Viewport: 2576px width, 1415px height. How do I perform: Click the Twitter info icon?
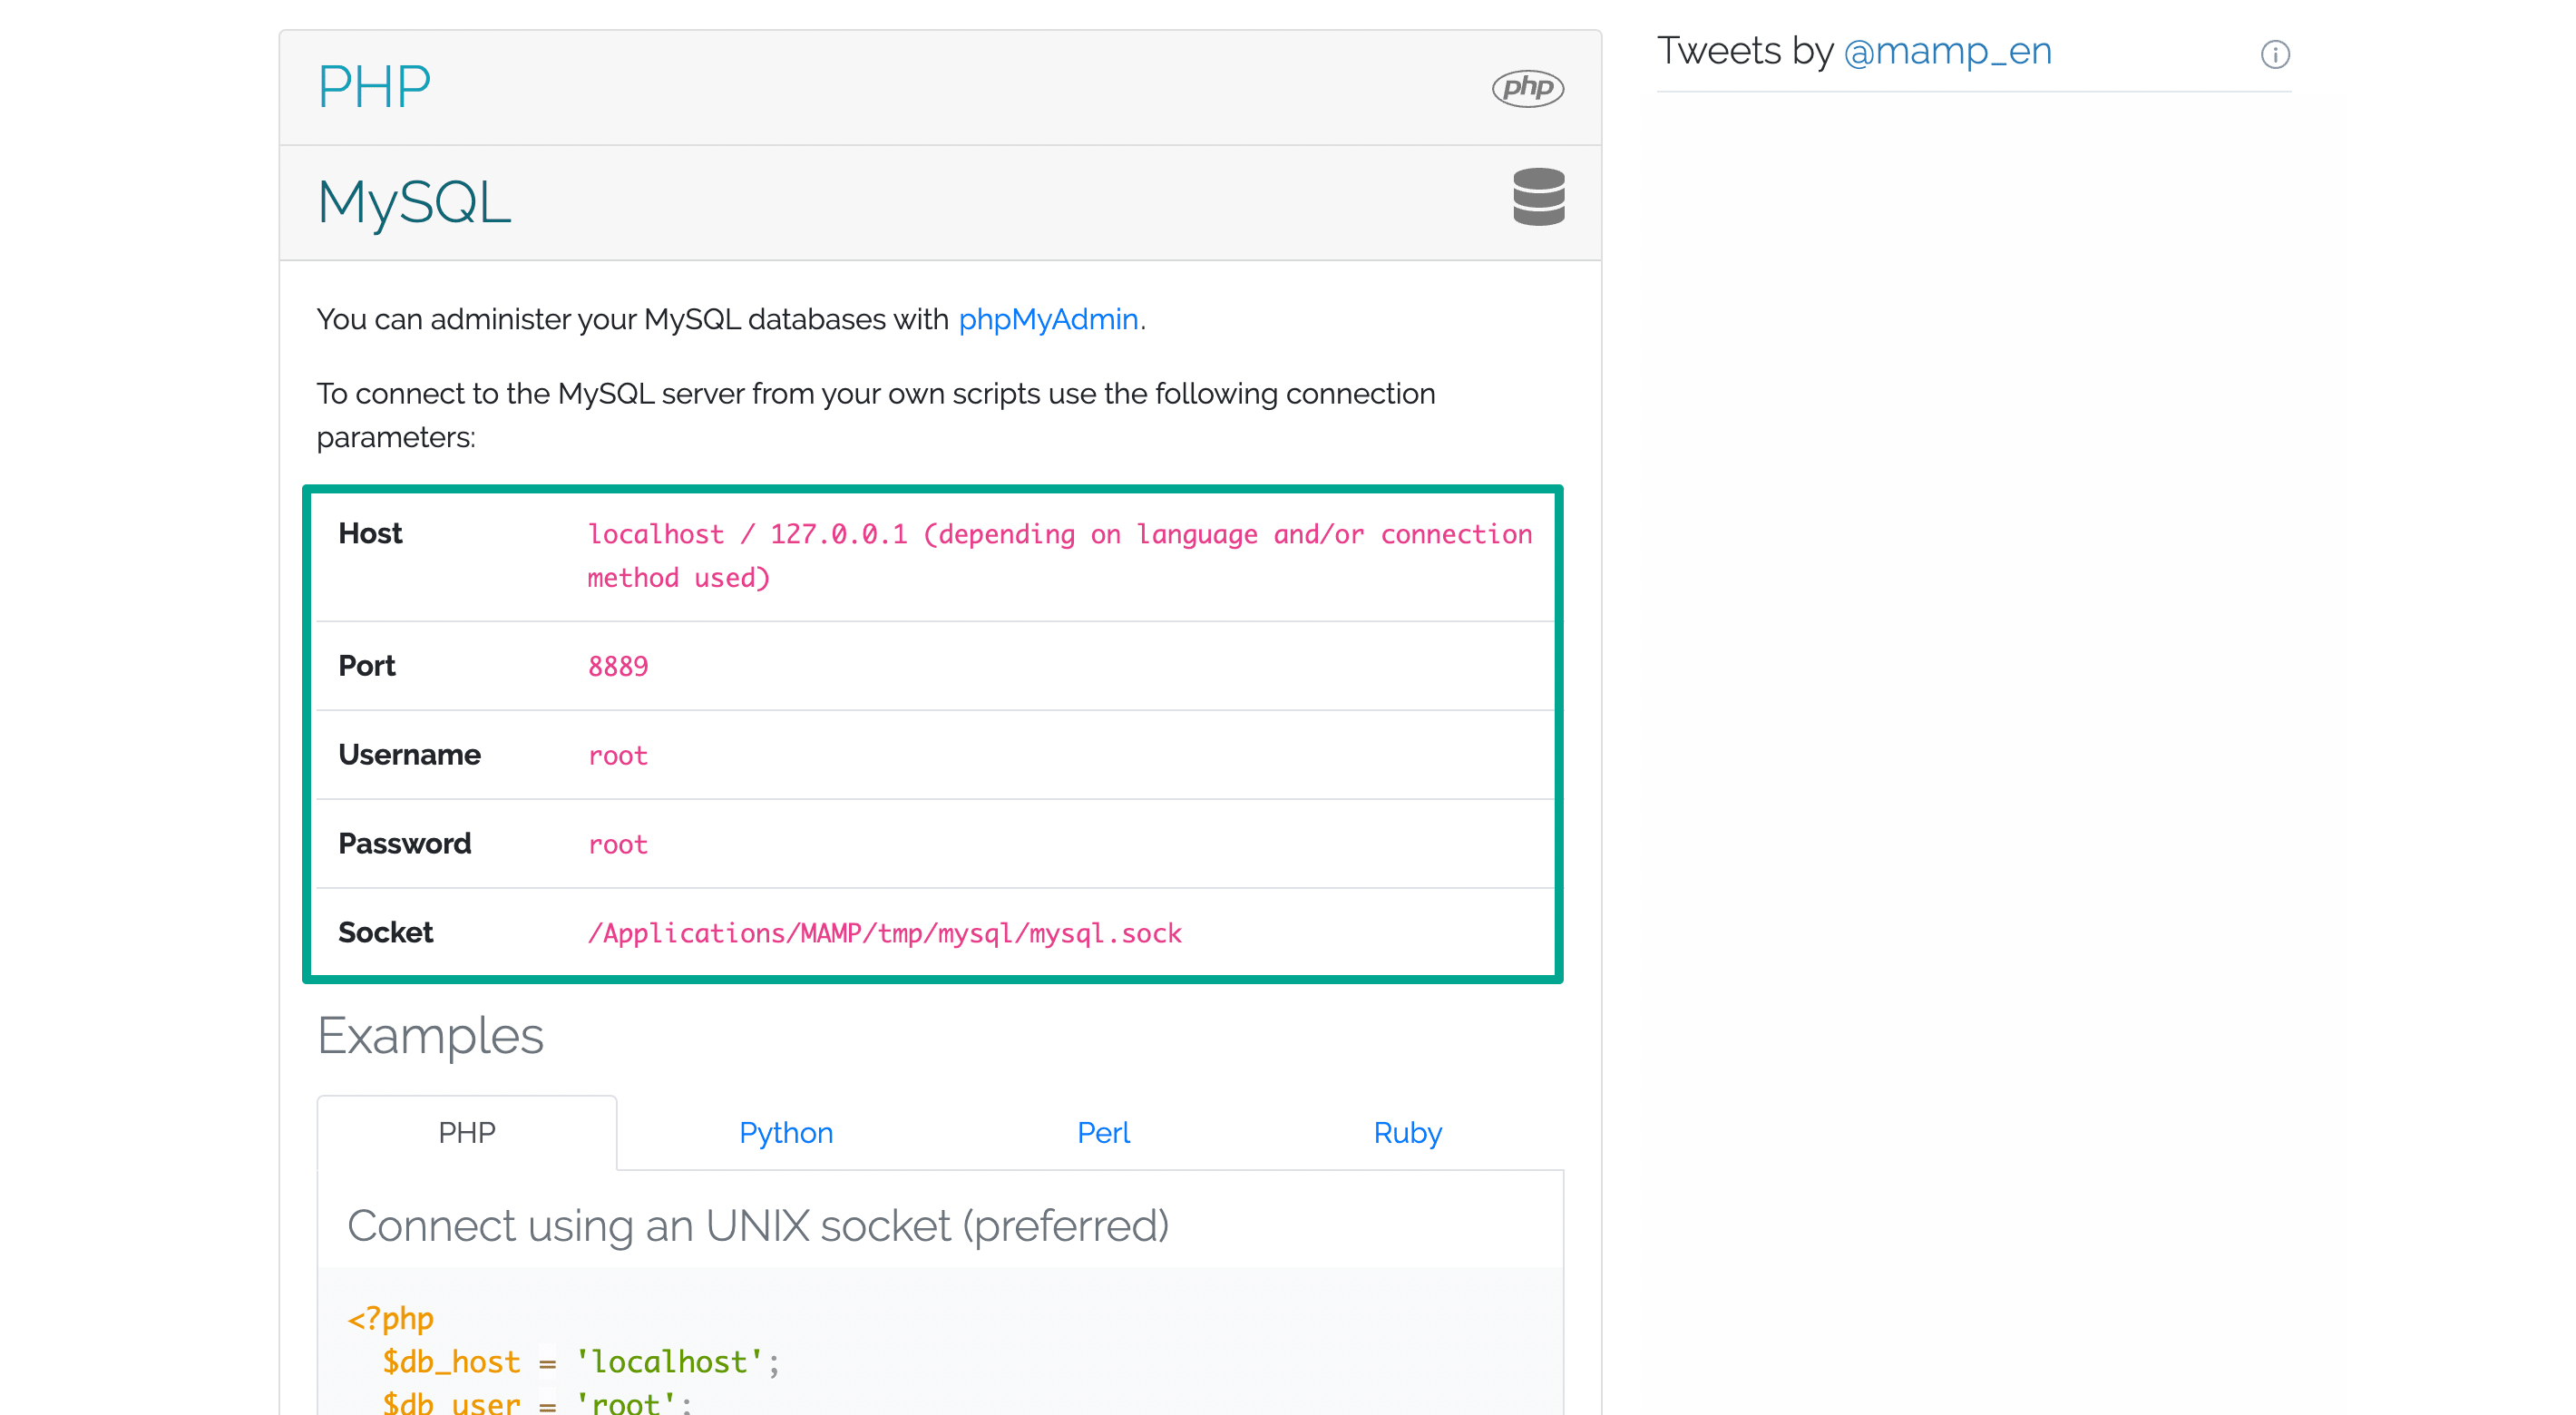point(2274,54)
